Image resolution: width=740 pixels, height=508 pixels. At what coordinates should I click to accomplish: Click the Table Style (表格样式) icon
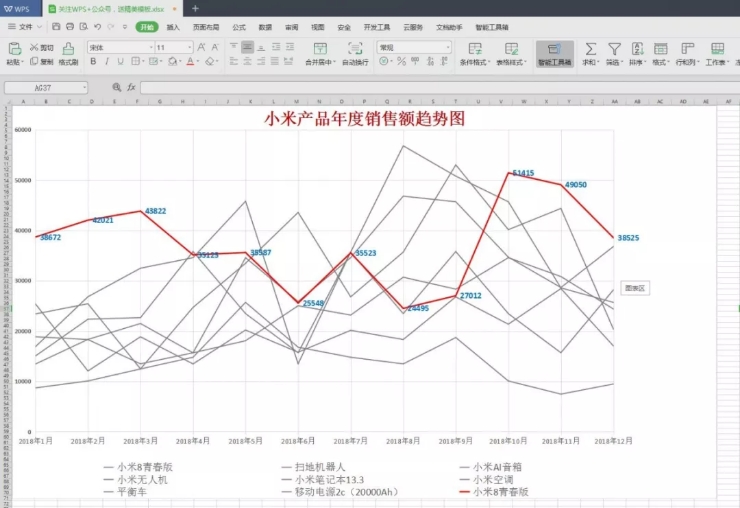pyautogui.click(x=511, y=49)
